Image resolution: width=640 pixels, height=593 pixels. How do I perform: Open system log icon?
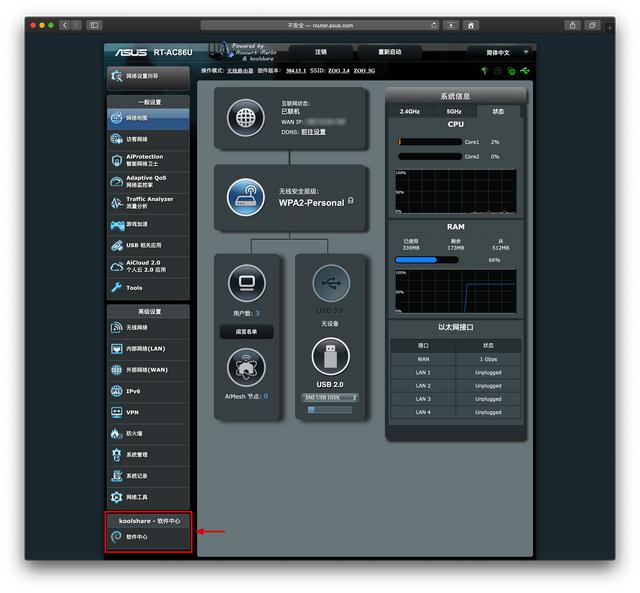116,476
